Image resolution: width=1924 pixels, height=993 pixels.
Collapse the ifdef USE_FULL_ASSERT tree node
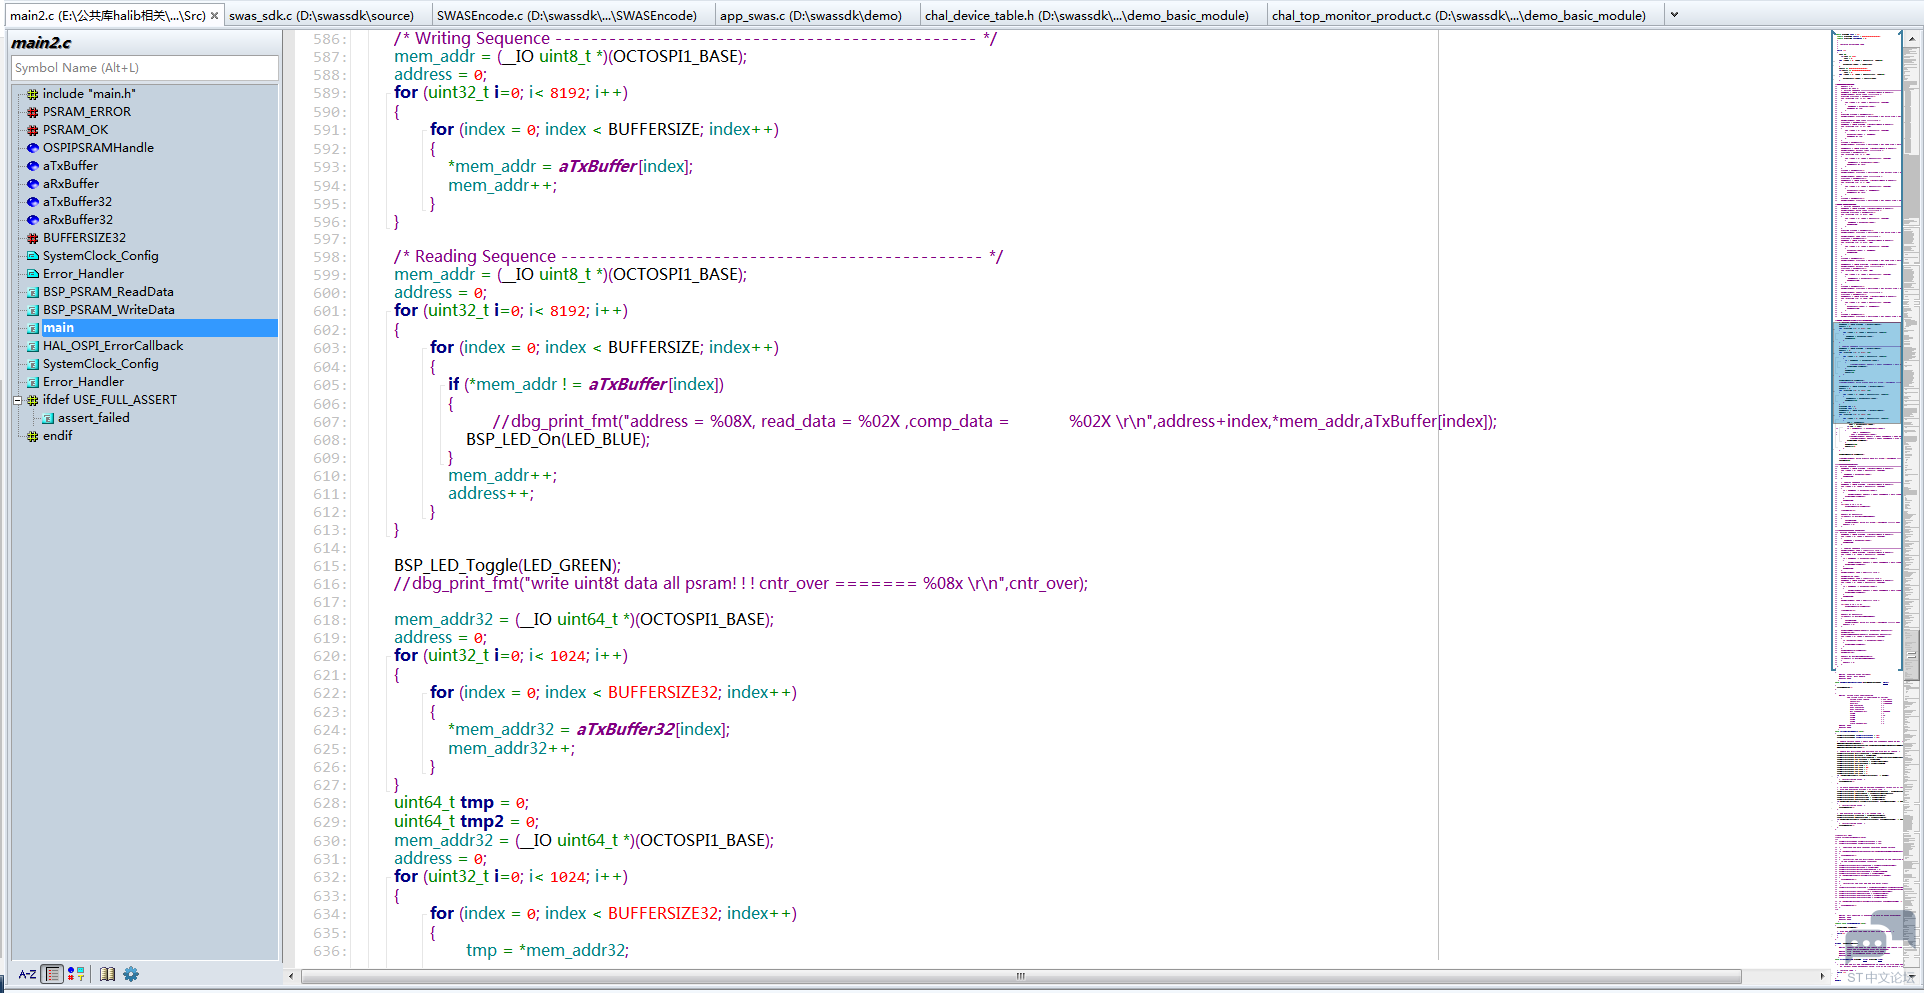point(17,400)
